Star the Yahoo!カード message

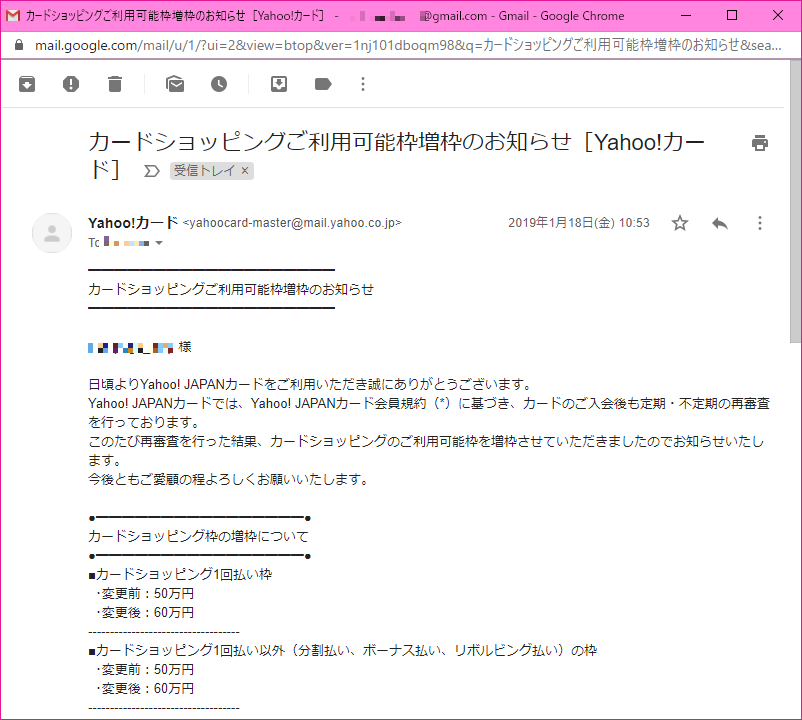680,223
